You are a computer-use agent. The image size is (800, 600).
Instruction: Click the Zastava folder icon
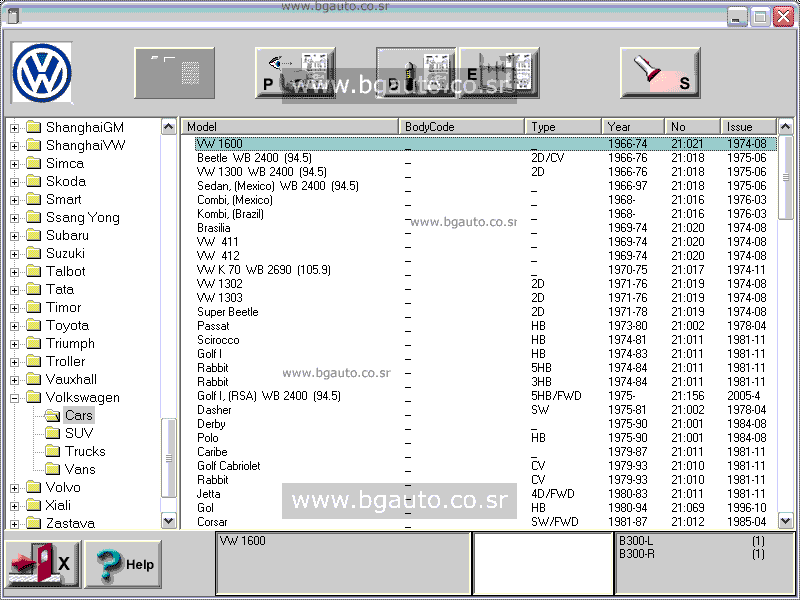34,523
